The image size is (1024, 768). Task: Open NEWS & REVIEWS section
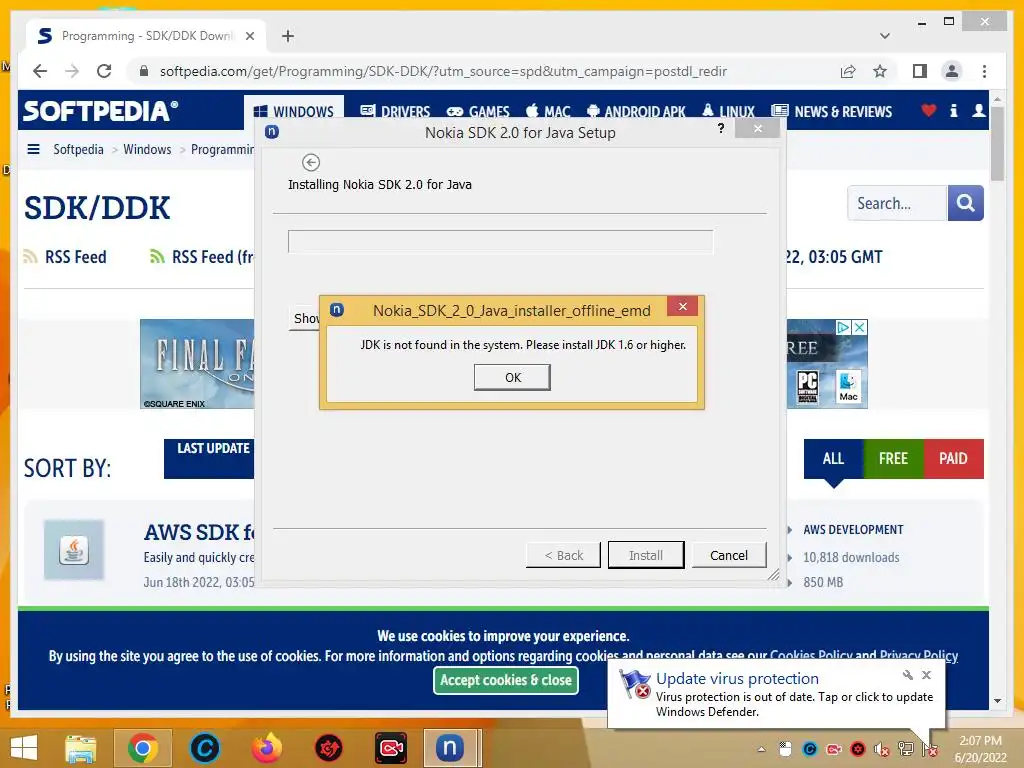[x=831, y=112]
